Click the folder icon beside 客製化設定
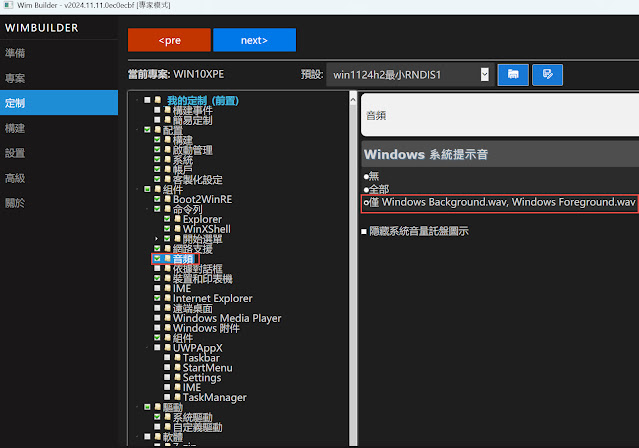This screenshot has width=639, height=448. [x=167, y=179]
